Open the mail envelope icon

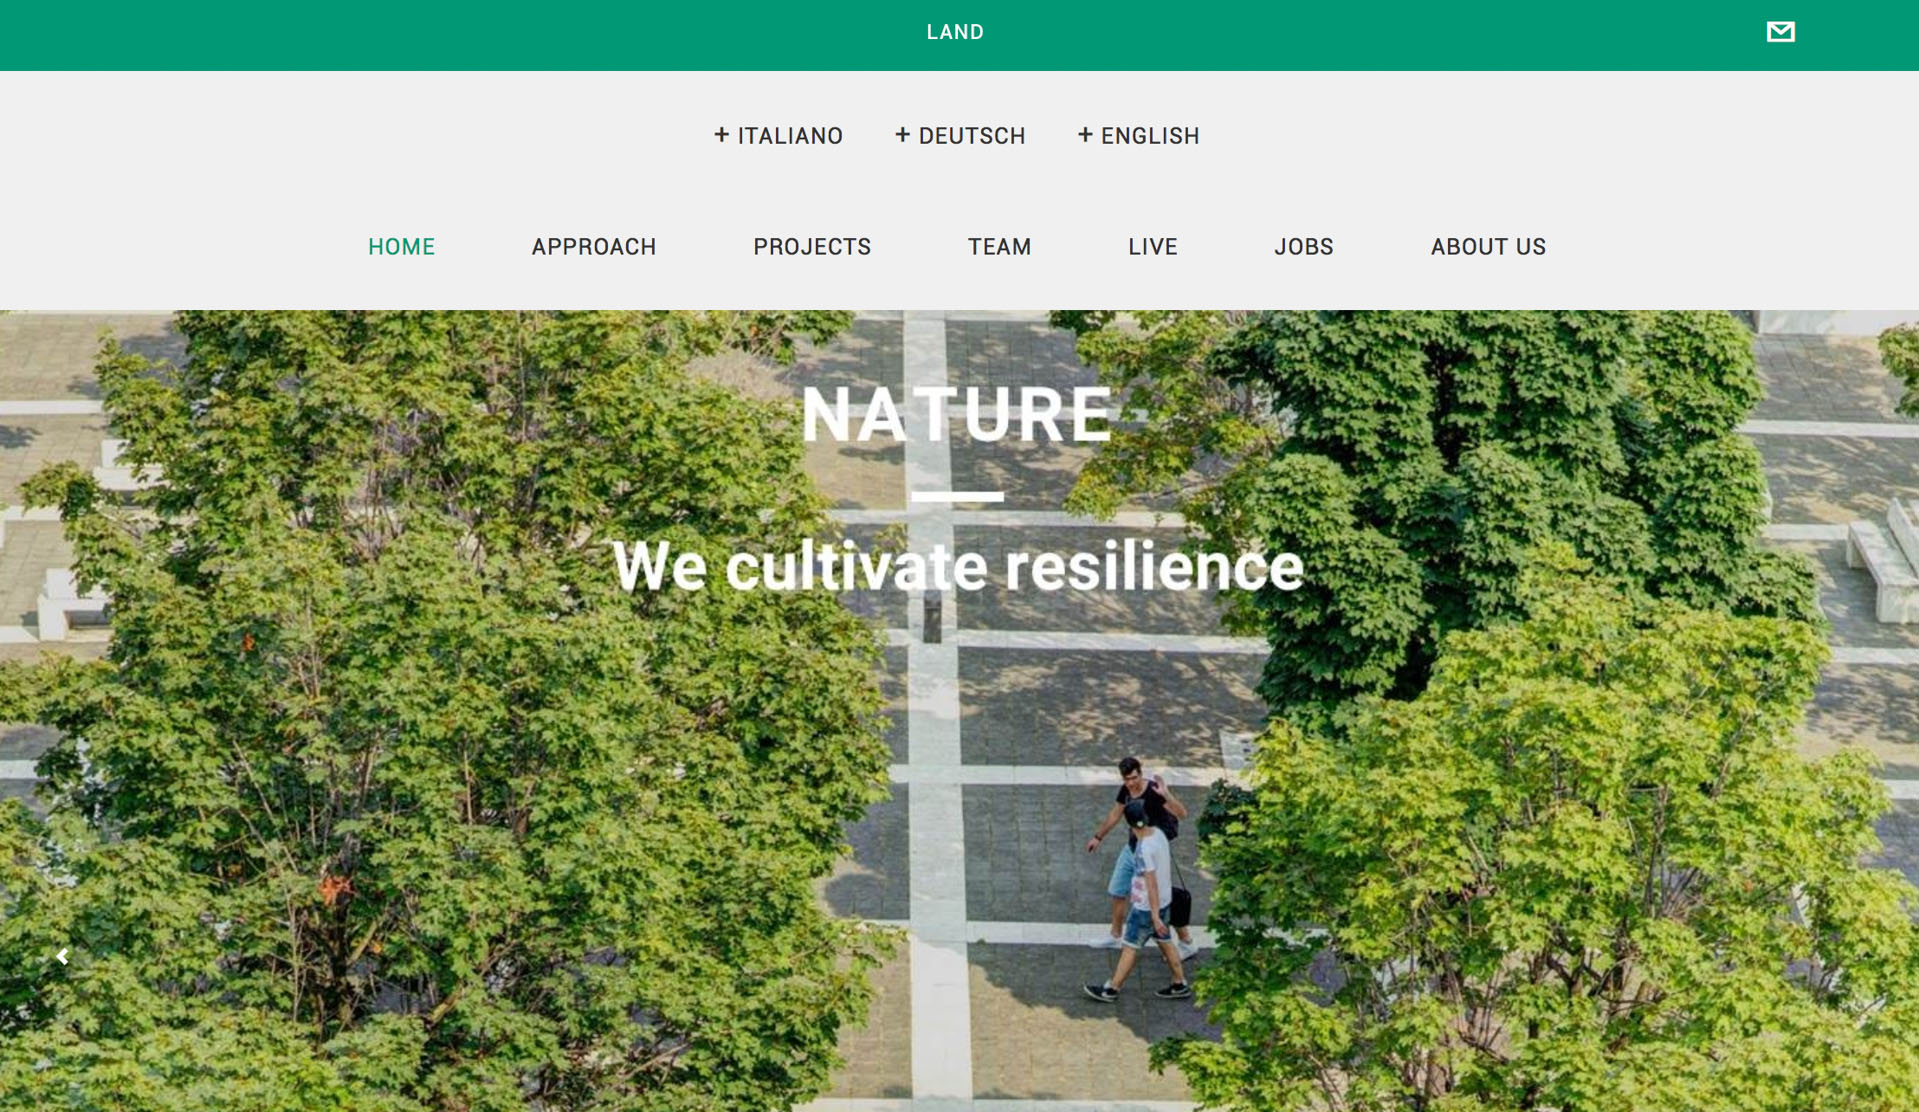1780,32
